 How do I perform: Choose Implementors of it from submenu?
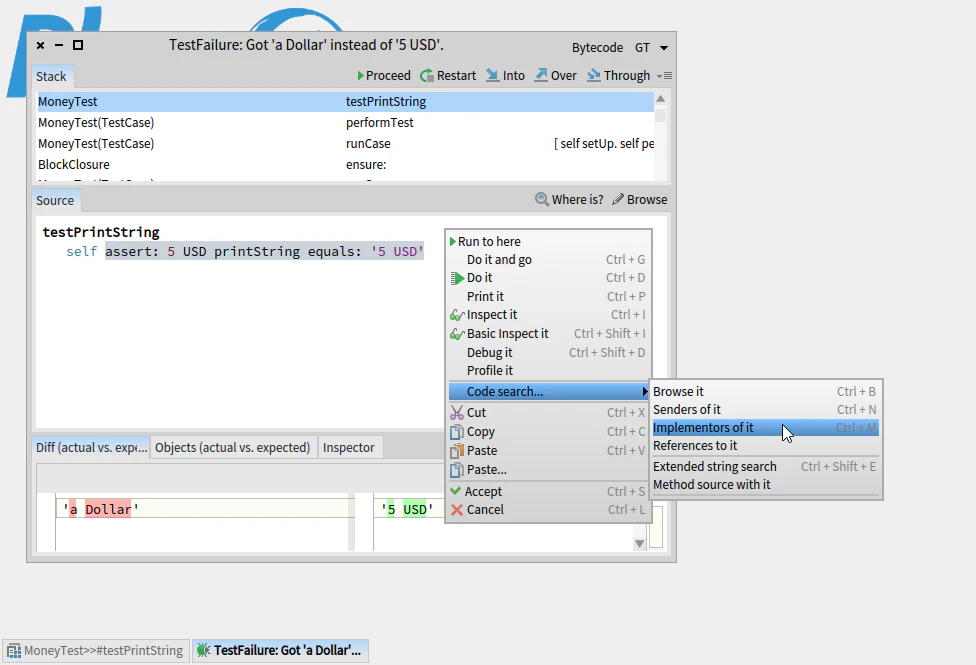click(x=766, y=428)
